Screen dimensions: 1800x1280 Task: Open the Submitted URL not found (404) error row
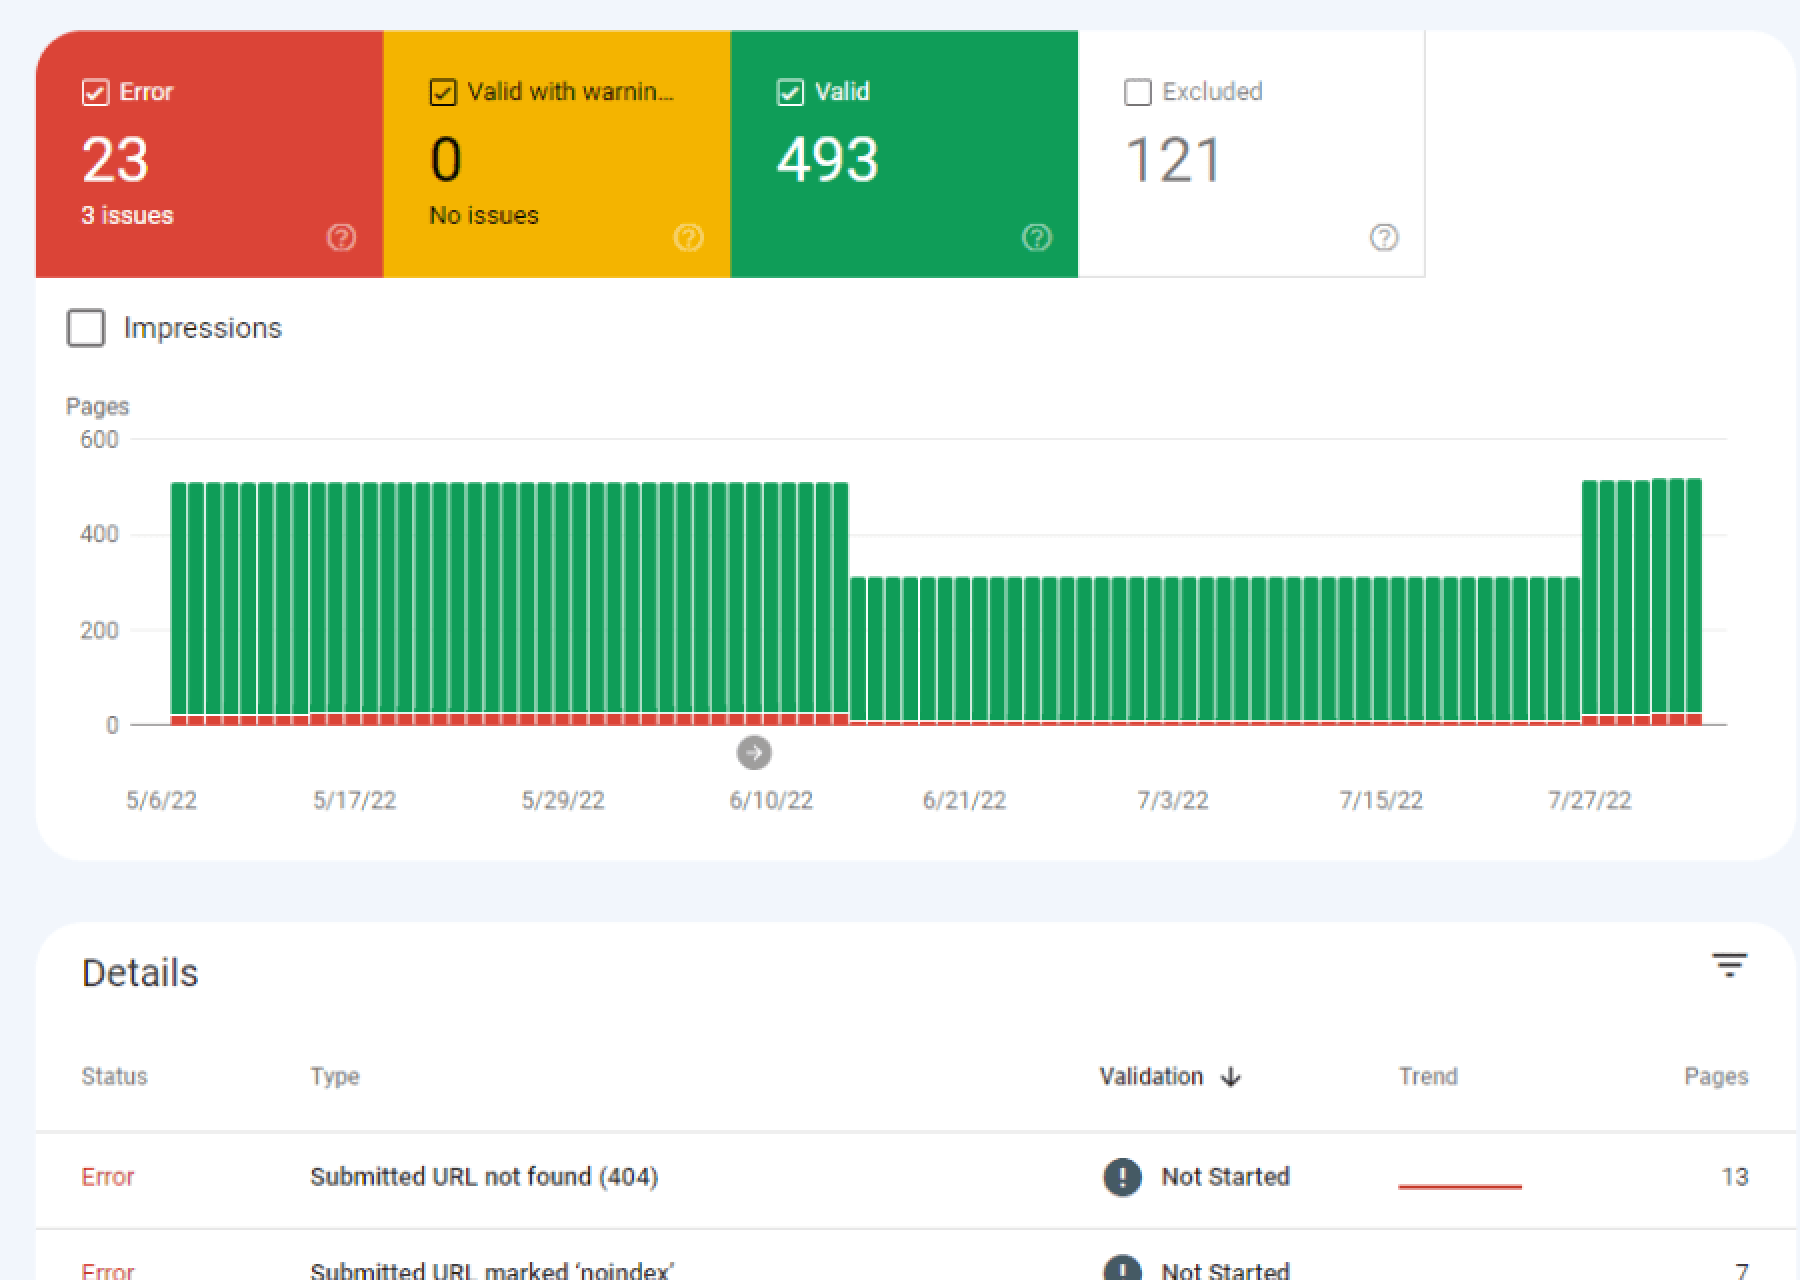pyautogui.click(x=483, y=1178)
